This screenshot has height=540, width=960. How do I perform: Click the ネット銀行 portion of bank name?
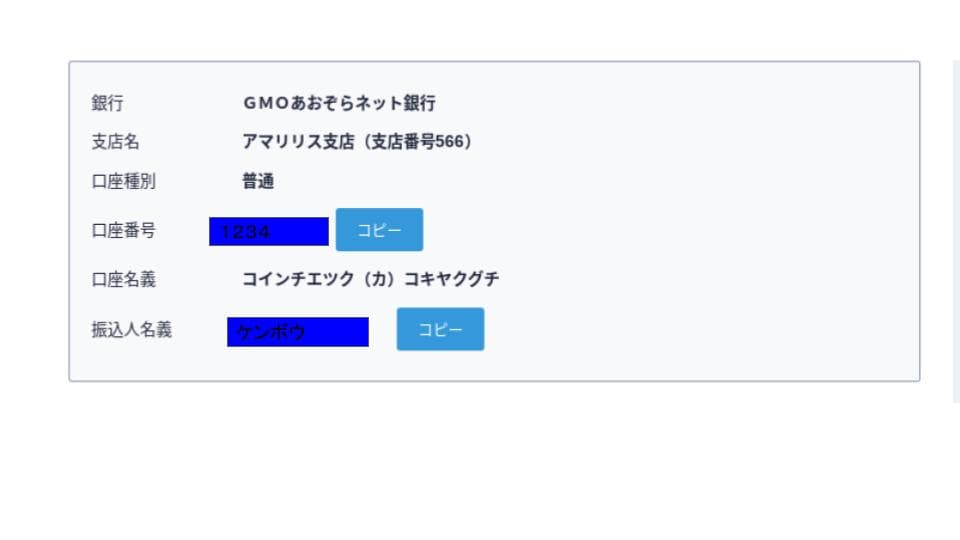click(396, 103)
